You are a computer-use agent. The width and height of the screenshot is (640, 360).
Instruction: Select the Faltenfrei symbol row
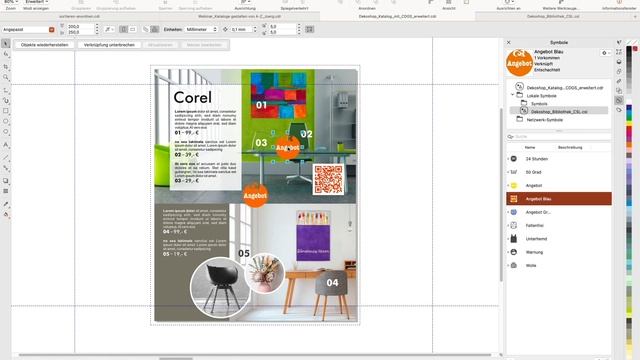(x=559, y=225)
